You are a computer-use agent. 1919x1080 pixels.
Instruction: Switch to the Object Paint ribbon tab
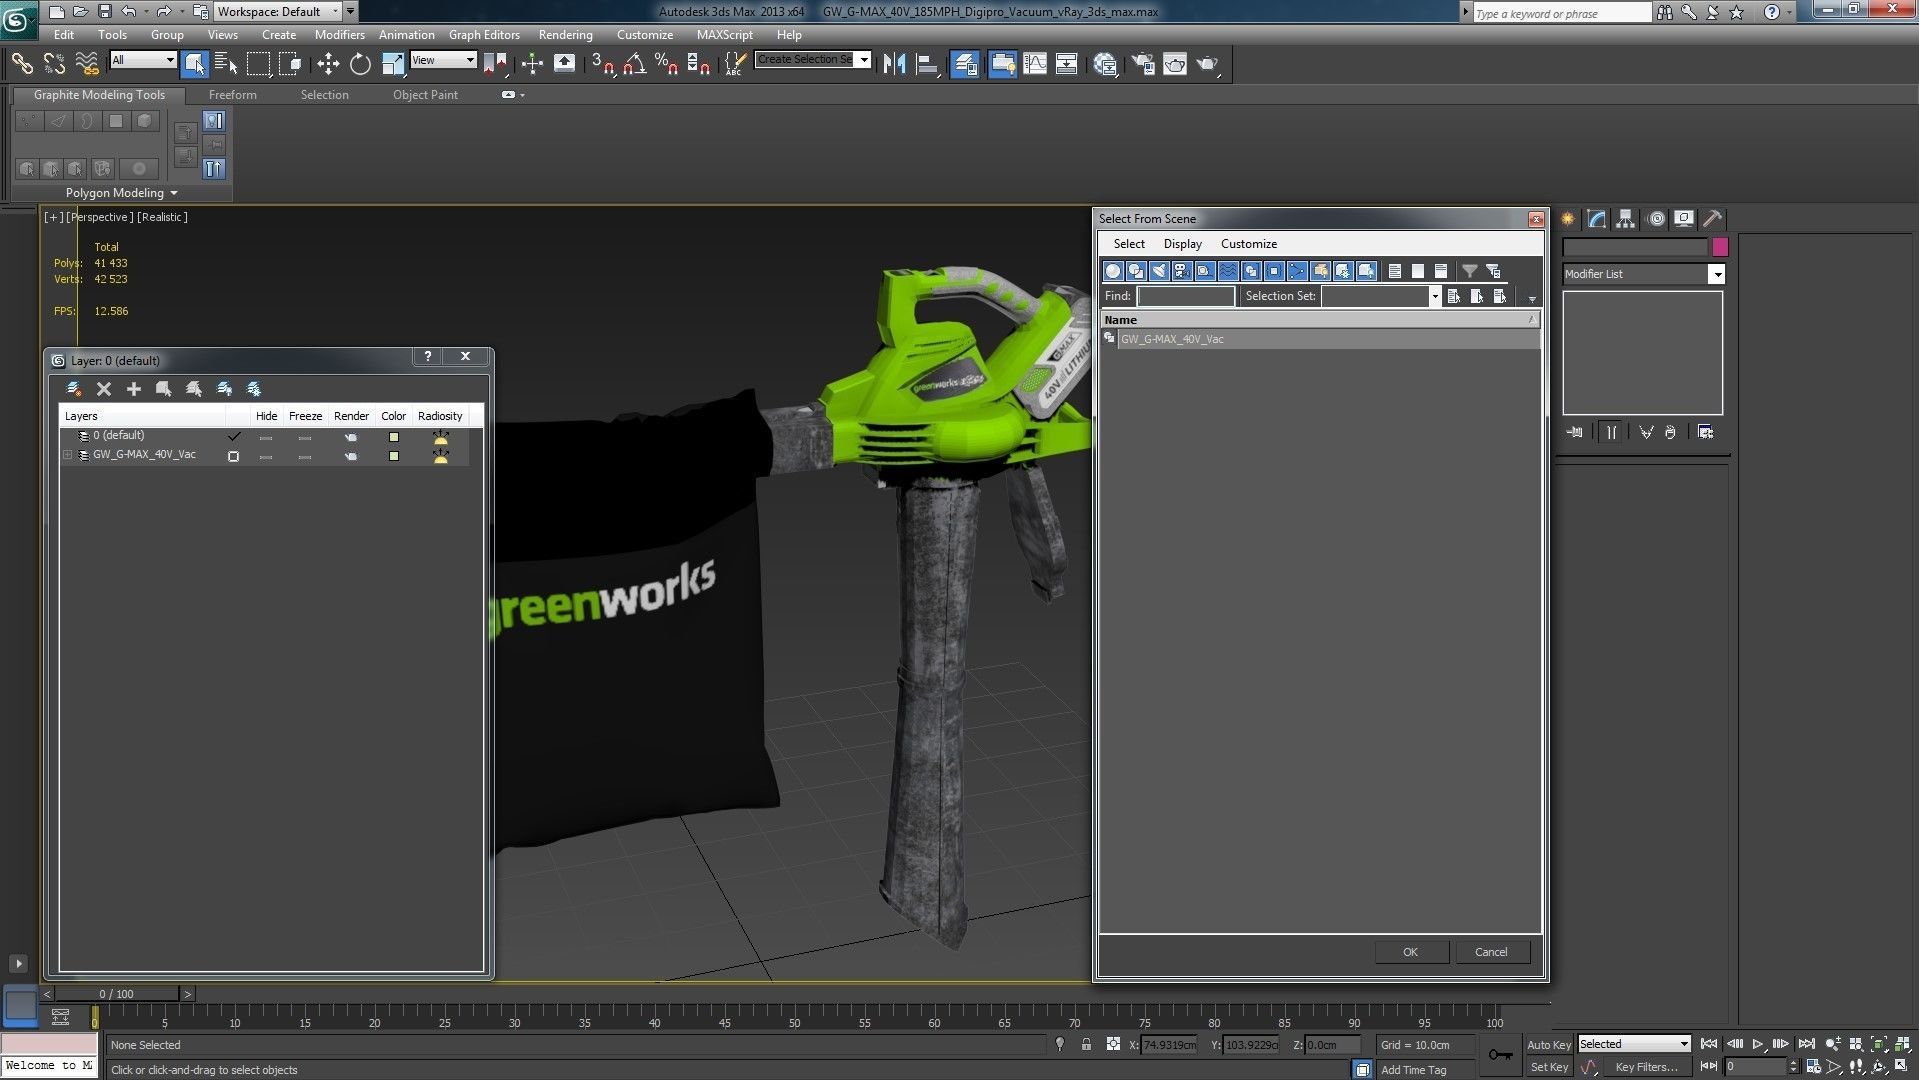coord(425,95)
